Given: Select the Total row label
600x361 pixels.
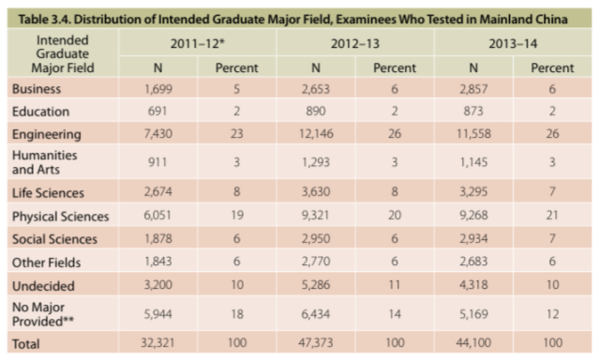Looking at the screenshot, I should tap(26, 344).
